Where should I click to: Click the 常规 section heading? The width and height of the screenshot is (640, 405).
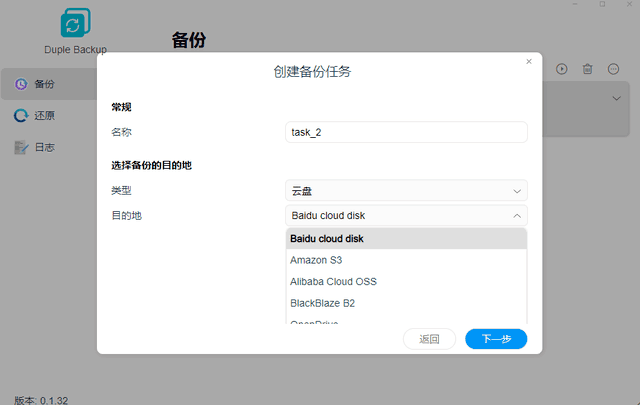click(121, 107)
